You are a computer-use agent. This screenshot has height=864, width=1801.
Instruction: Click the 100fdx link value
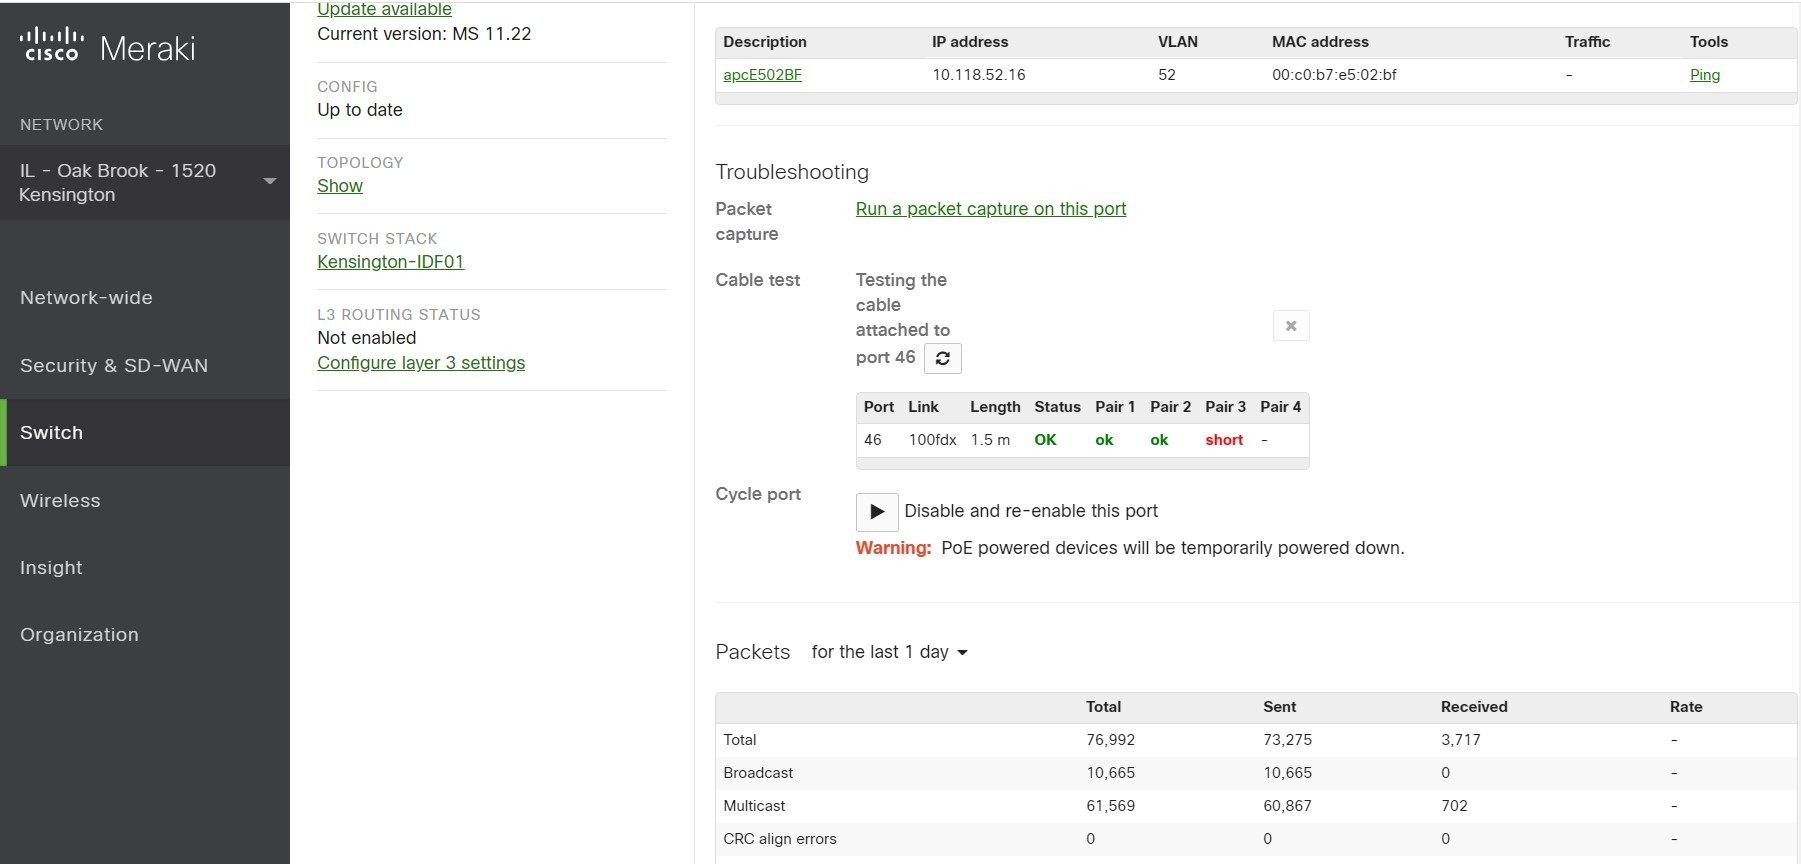[x=932, y=440]
